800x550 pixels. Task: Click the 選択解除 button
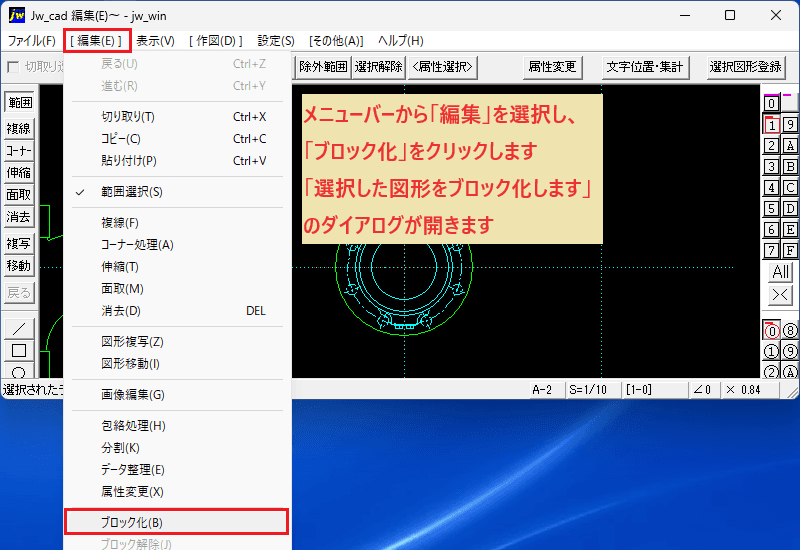tap(379, 67)
